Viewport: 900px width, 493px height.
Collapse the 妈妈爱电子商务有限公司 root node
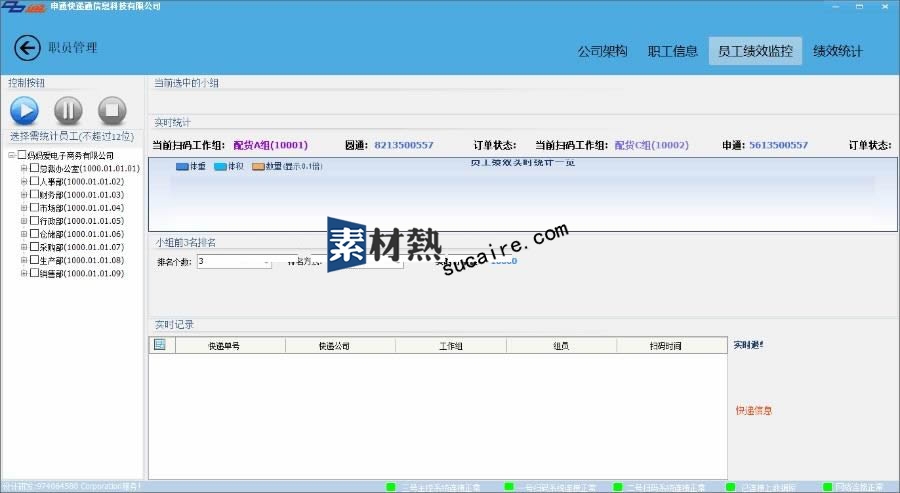pyautogui.click(x=11, y=156)
